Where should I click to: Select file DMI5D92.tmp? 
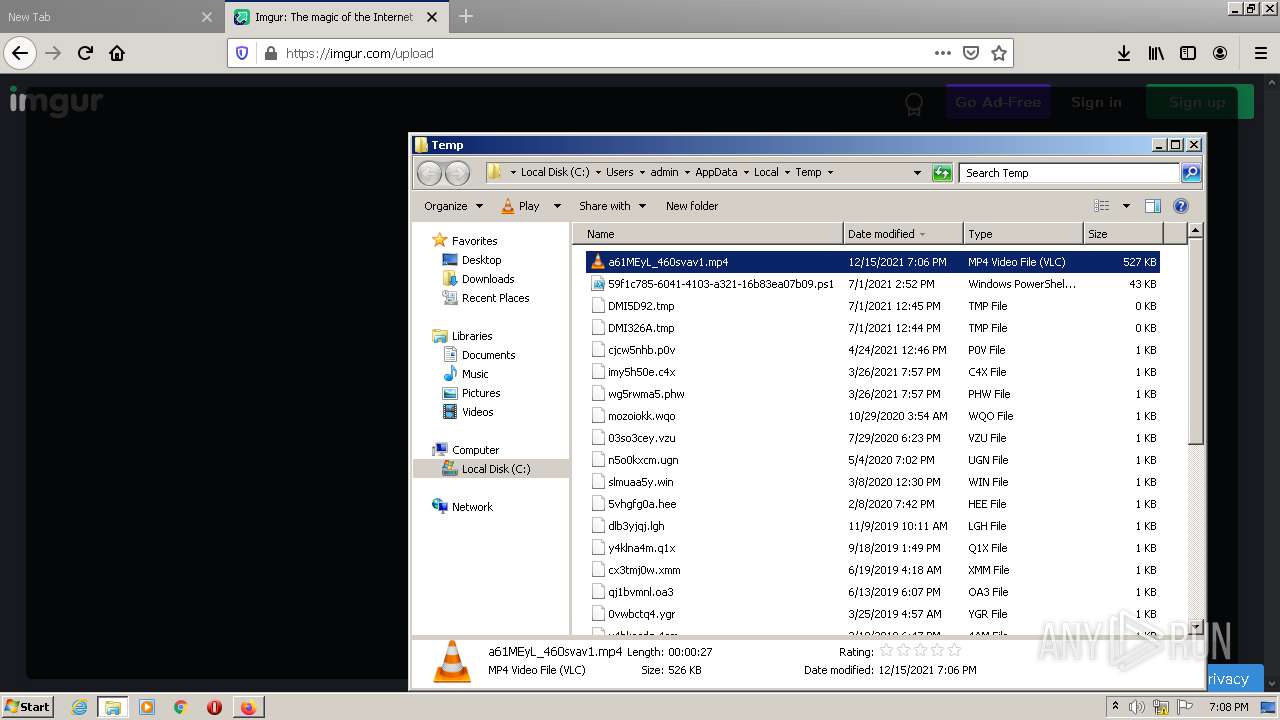872,306
